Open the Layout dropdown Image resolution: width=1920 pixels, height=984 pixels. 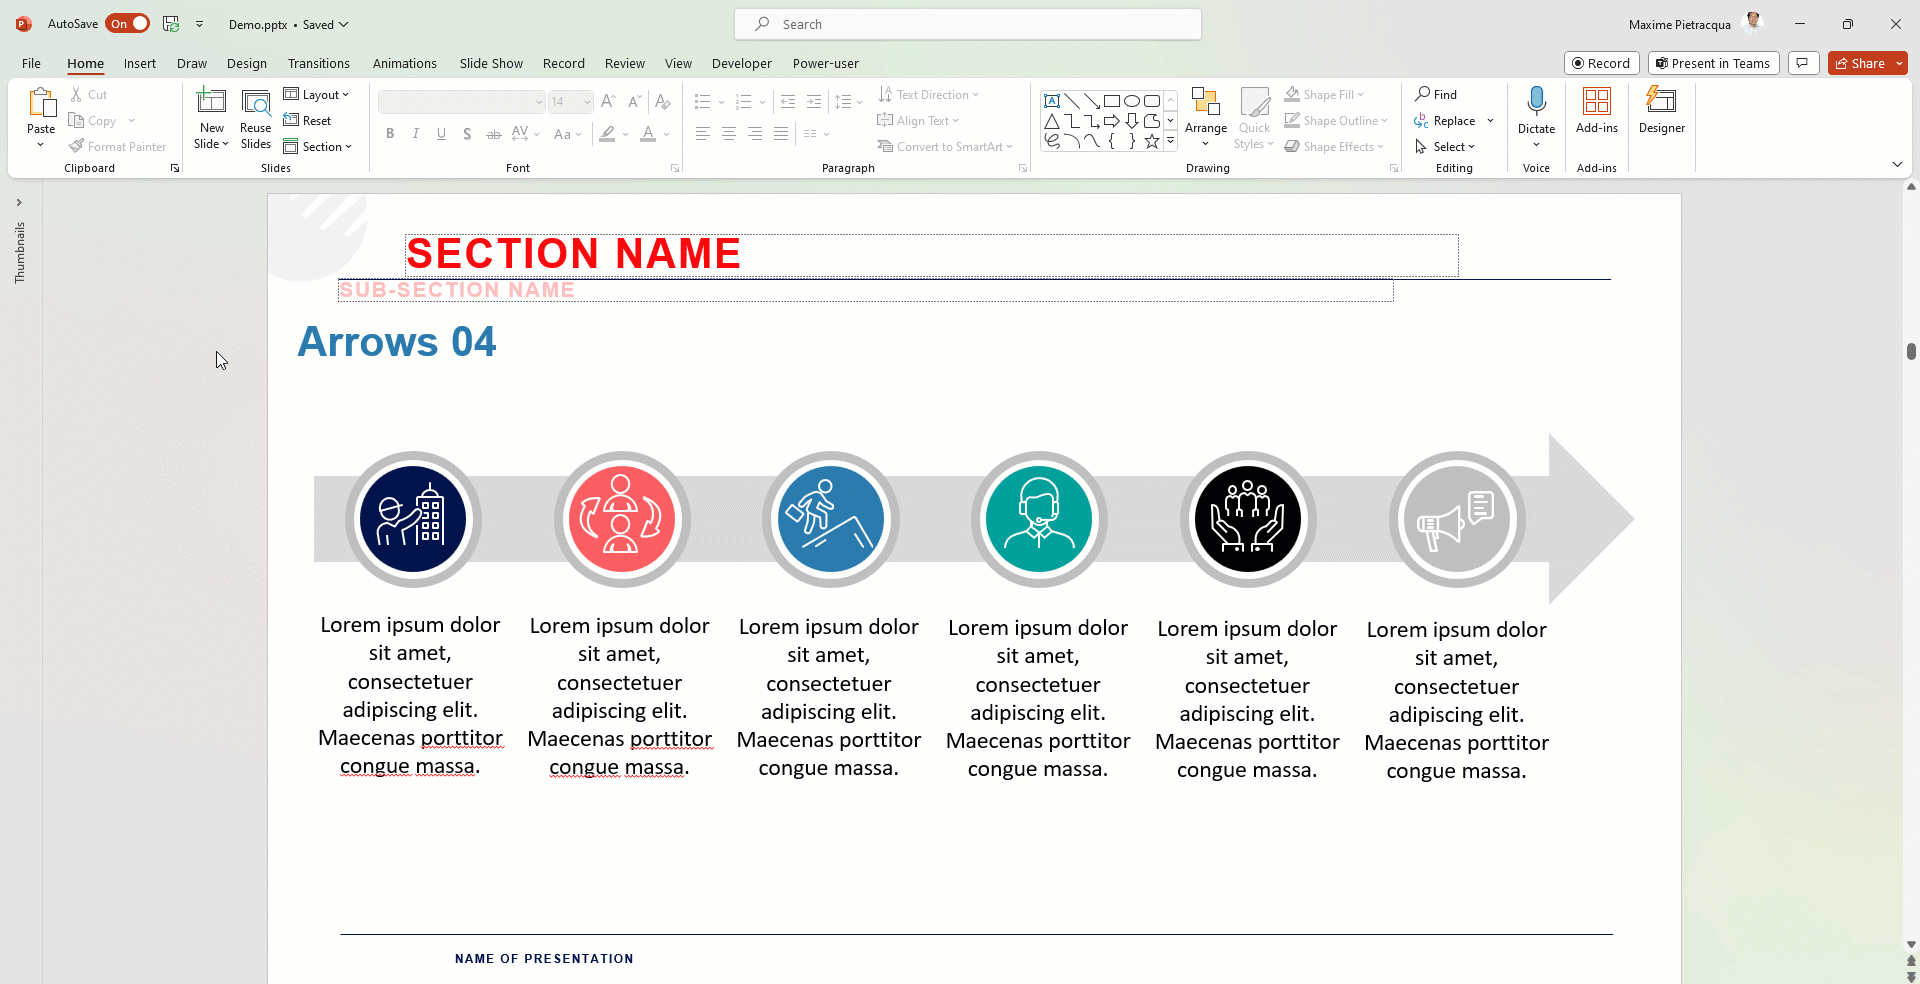coord(317,94)
